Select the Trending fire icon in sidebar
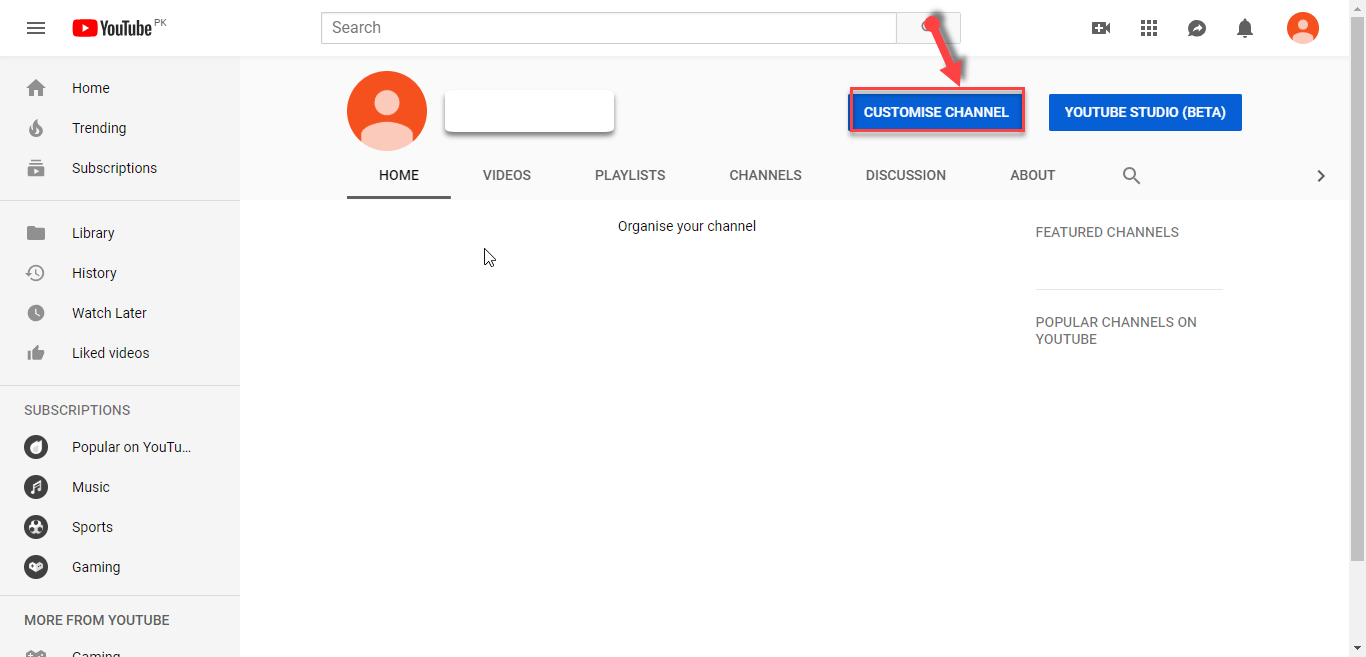 pos(36,128)
